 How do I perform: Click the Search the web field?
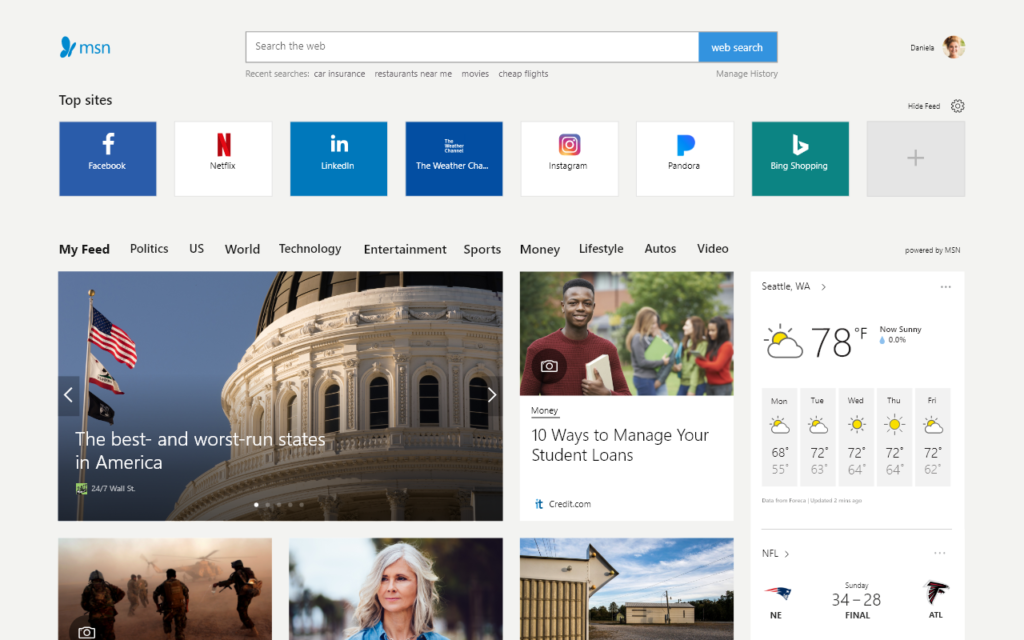coord(472,47)
